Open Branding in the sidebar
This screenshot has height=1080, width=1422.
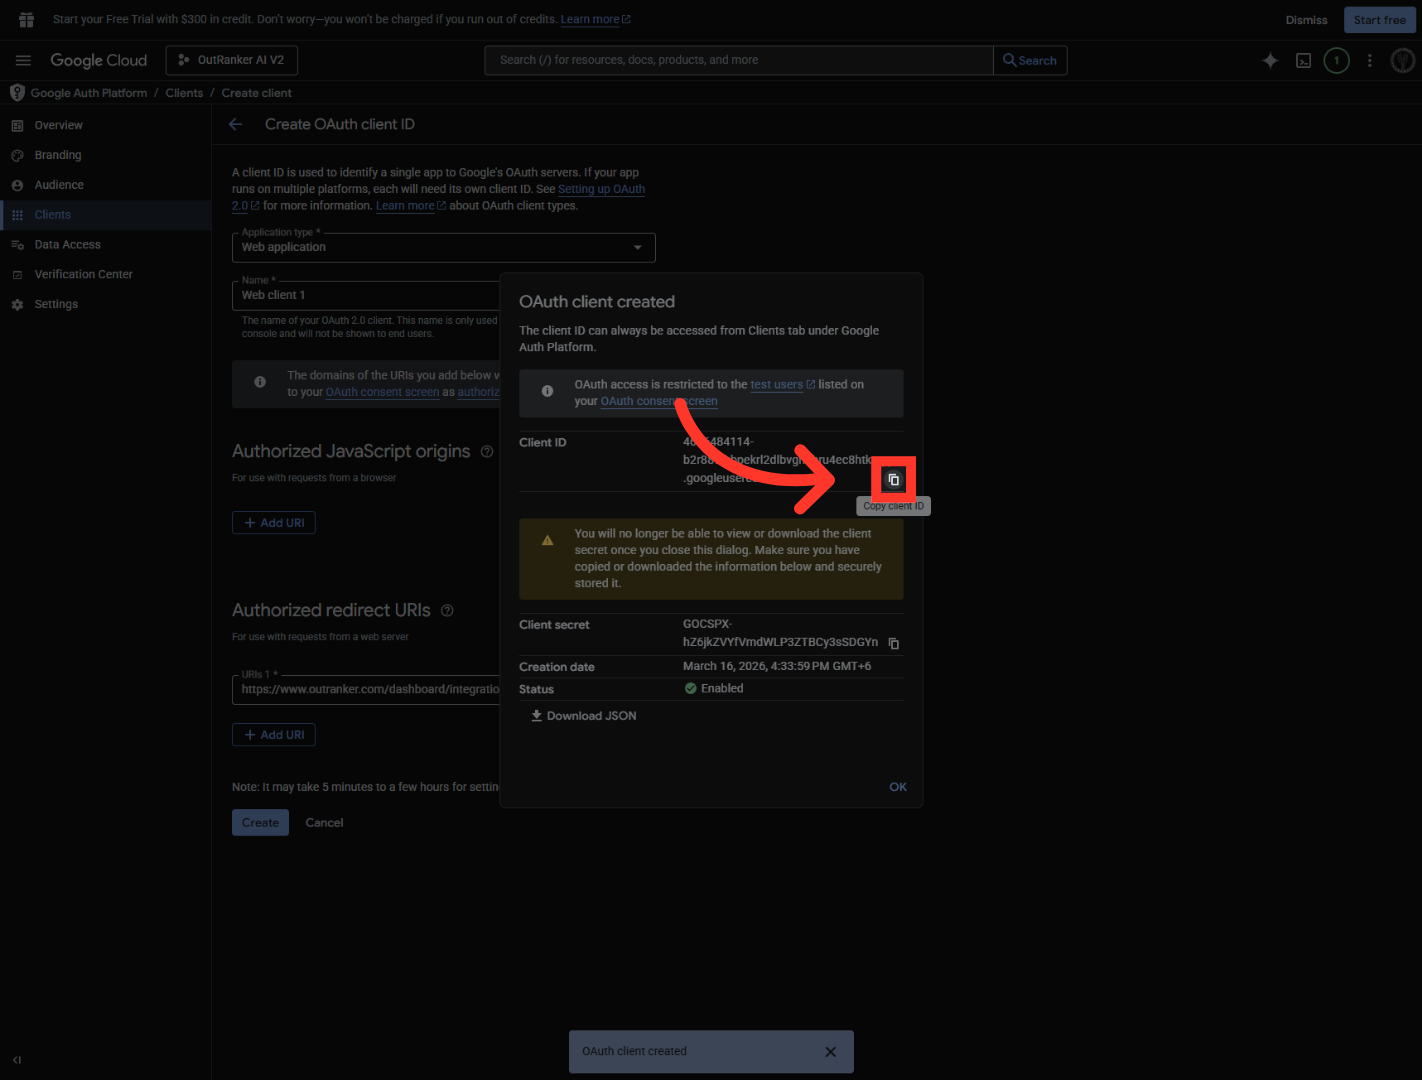58,155
